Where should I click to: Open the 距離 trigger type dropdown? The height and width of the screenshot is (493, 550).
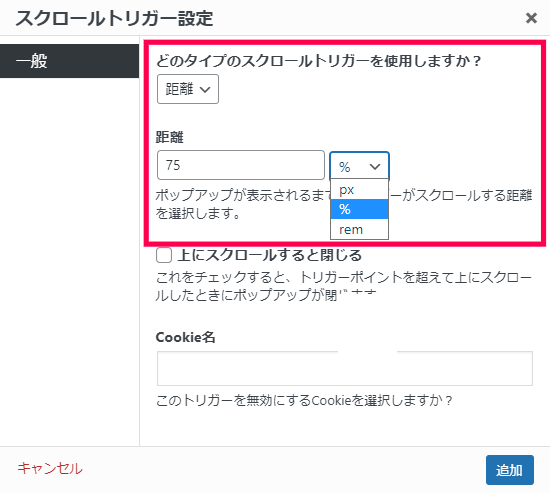[188, 89]
